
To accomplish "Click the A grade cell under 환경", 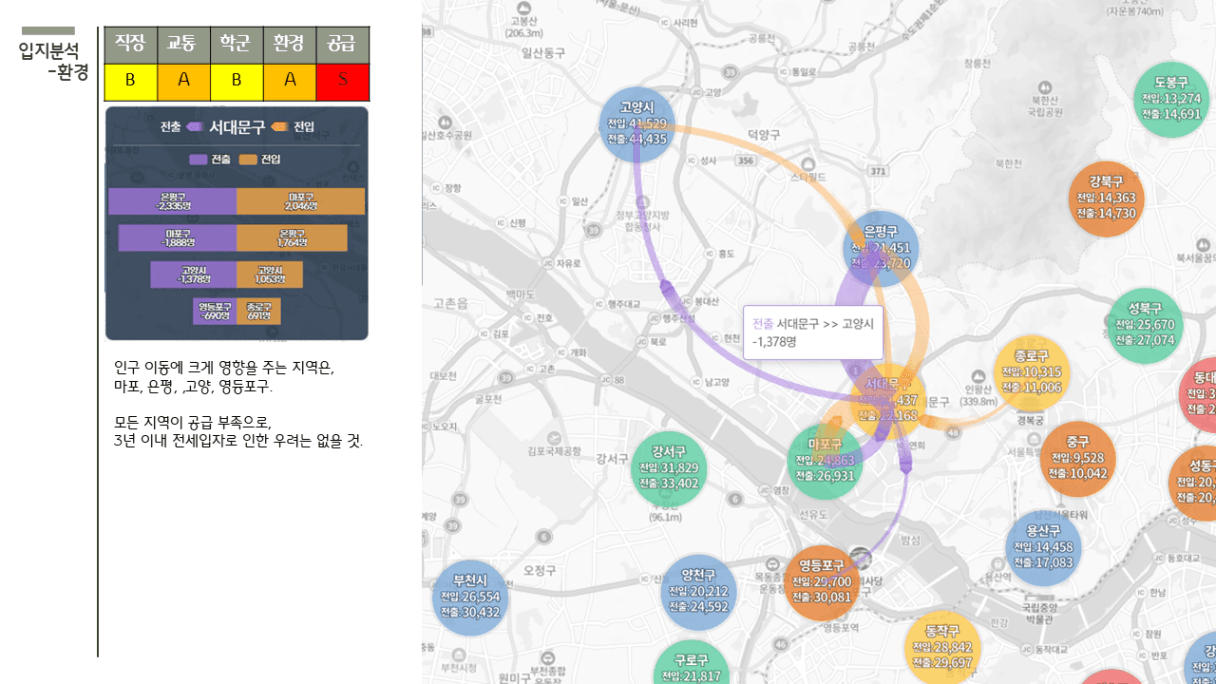I will click(290, 81).
